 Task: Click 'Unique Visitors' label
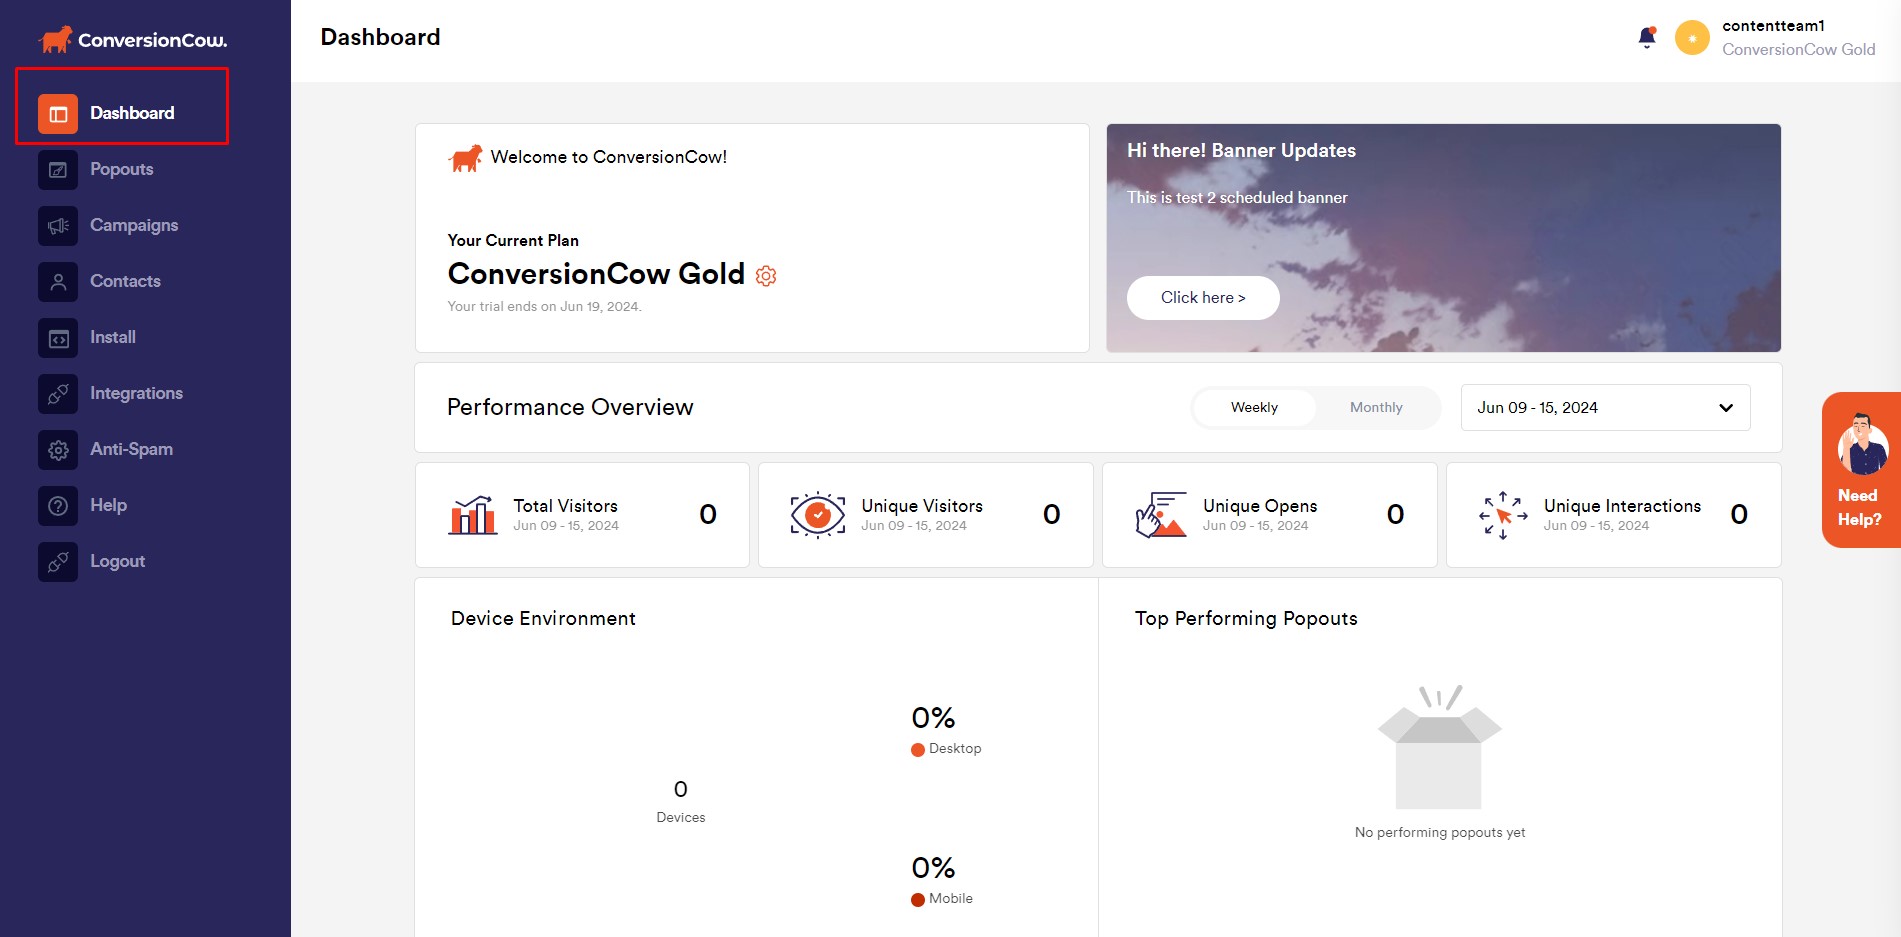point(922,506)
